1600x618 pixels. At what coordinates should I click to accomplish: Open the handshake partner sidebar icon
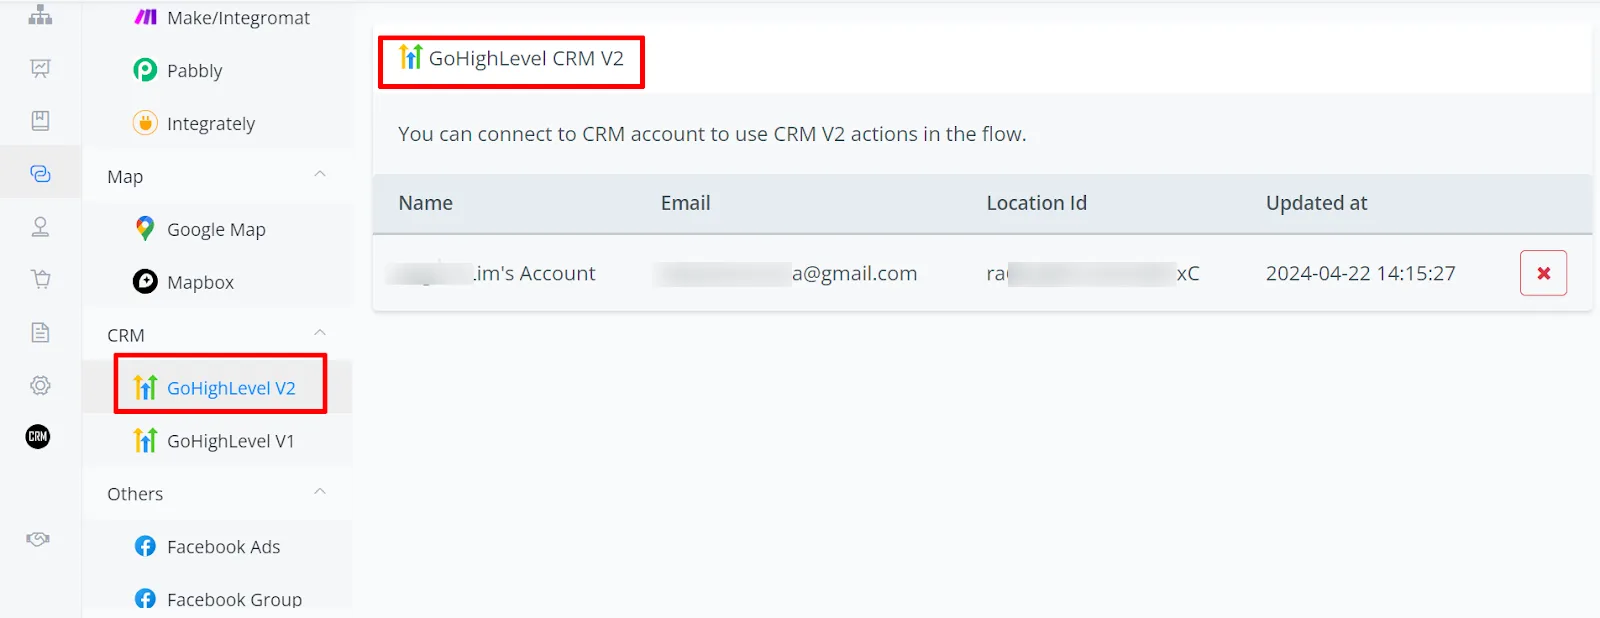[38, 539]
